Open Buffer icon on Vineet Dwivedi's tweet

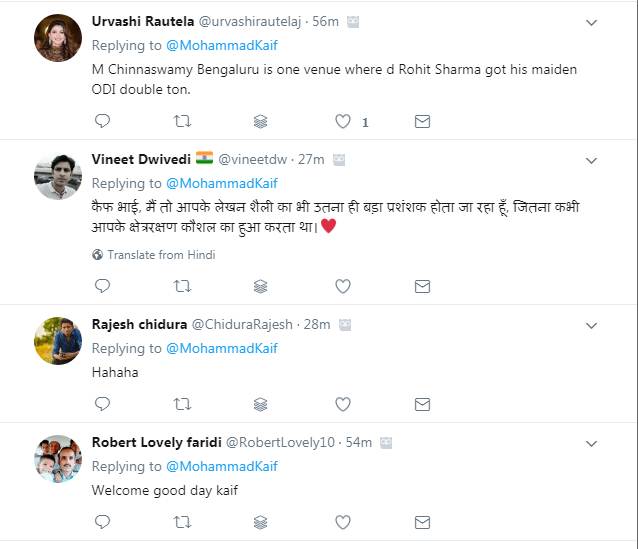coord(261,286)
